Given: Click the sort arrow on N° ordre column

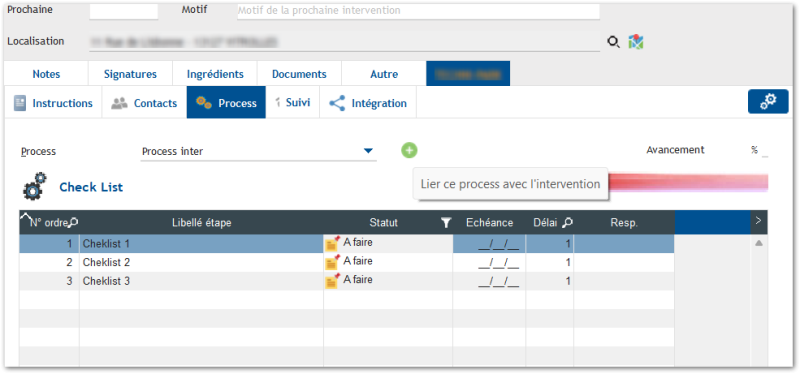Looking at the screenshot, I should (26, 216).
